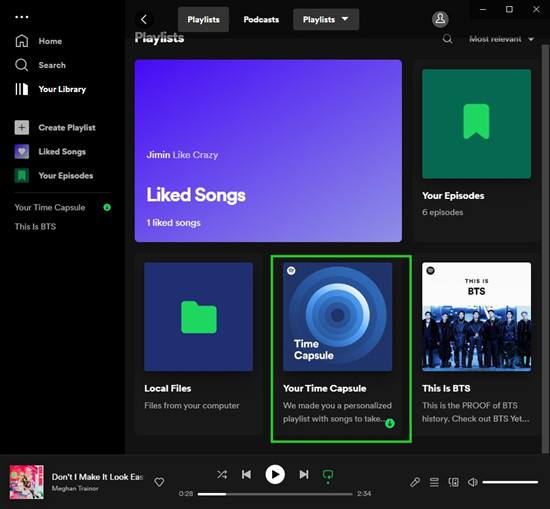This screenshot has width=550, height=509.
Task: Switch to the Podcasts tab
Action: pyautogui.click(x=261, y=19)
